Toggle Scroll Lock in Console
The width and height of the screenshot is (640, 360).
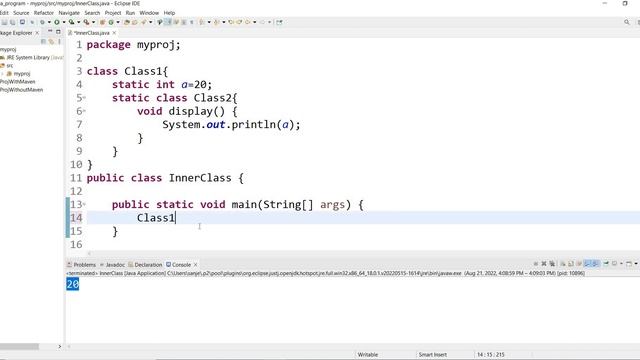[571, 264]
